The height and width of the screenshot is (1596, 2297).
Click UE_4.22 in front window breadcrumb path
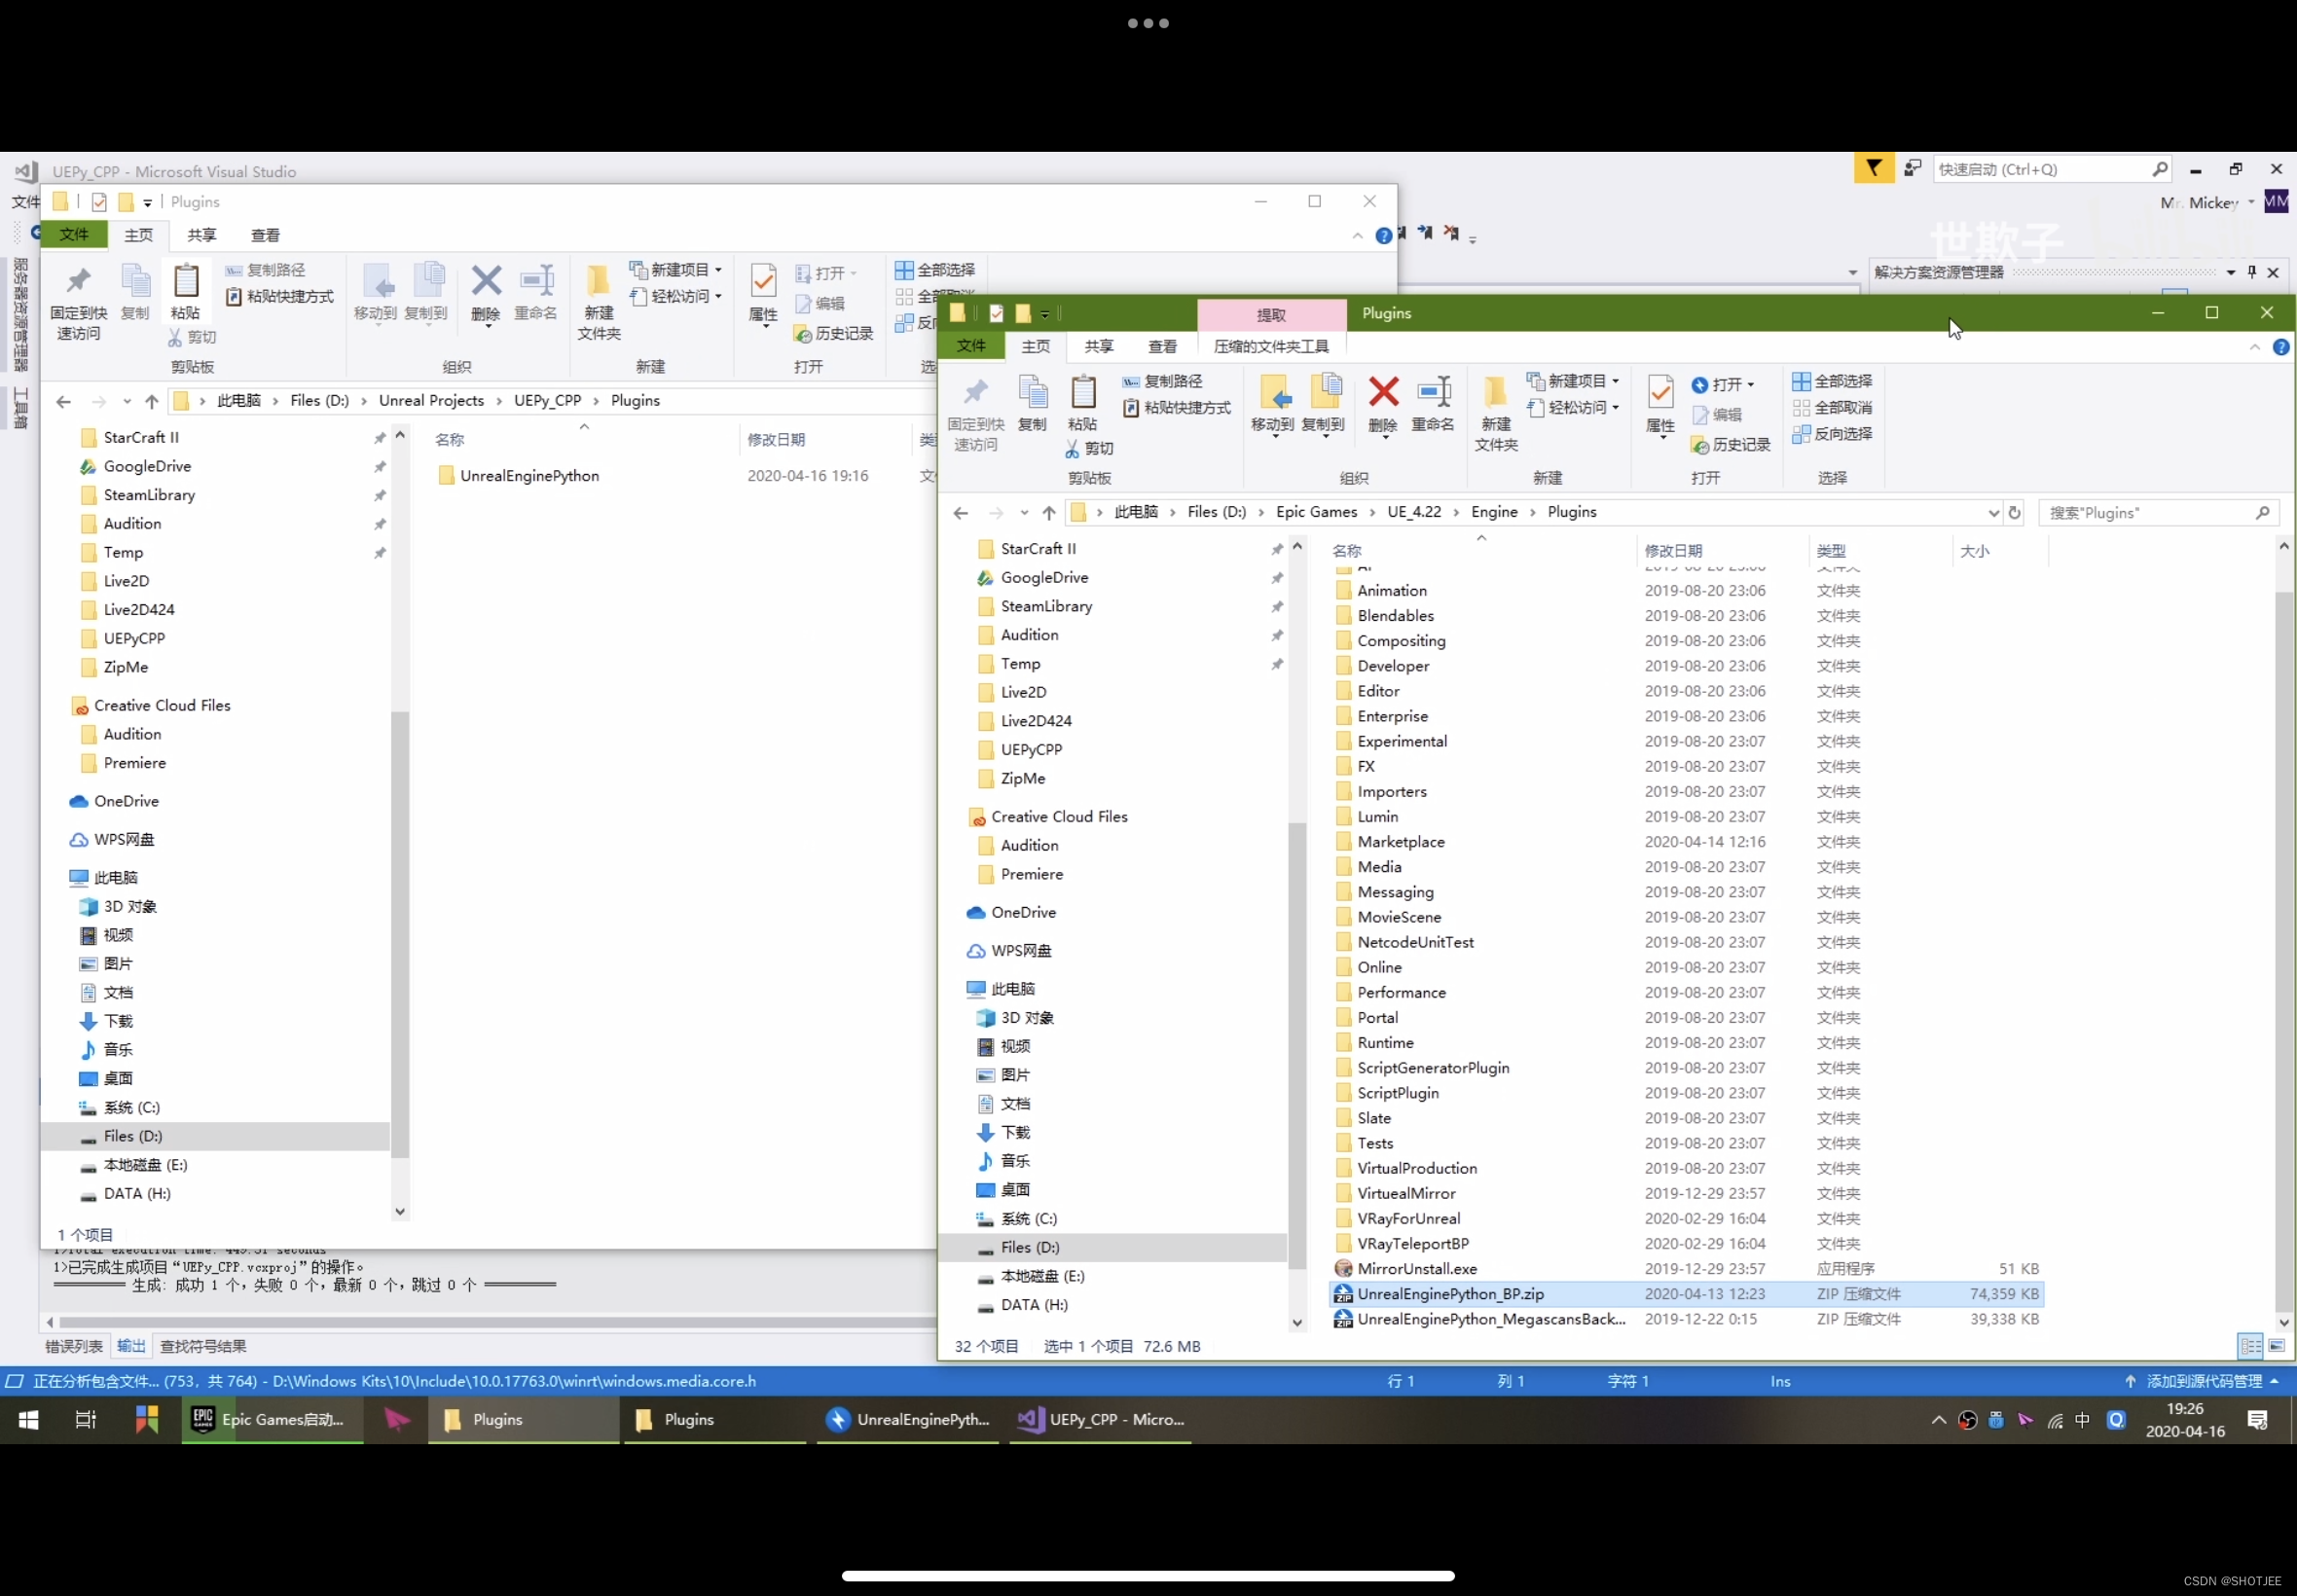pos(1414,512)
